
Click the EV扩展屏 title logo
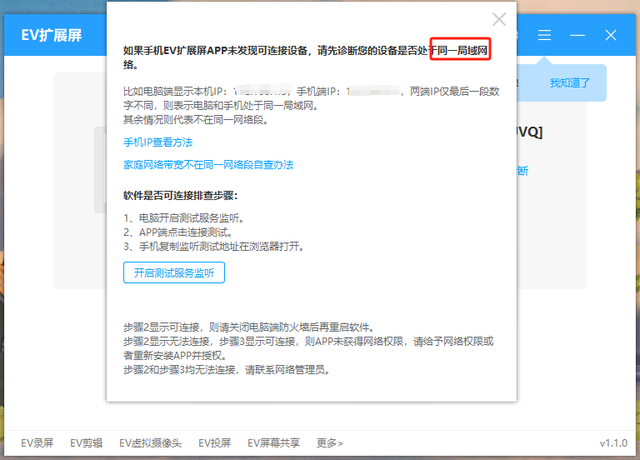tap(51, 36)
